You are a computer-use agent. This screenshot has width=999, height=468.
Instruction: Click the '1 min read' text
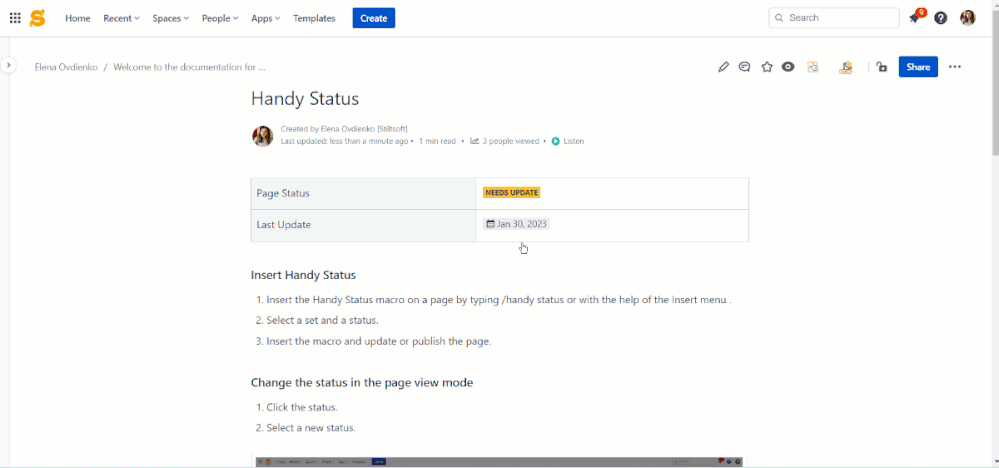pyautogui.click(x=437, y=141)
